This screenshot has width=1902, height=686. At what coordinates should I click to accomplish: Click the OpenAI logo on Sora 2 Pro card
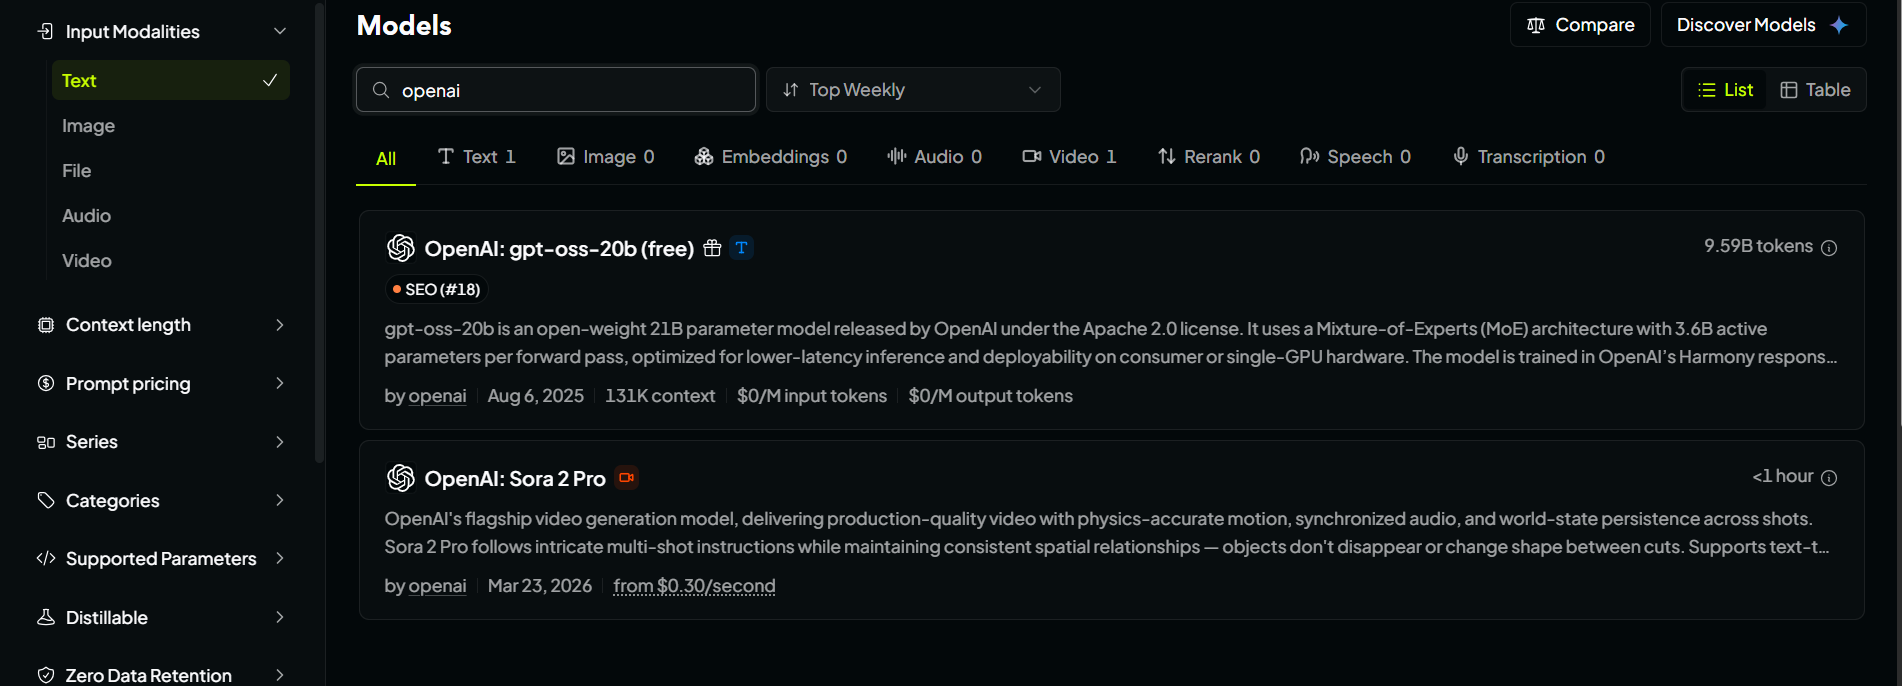[401, 478]
